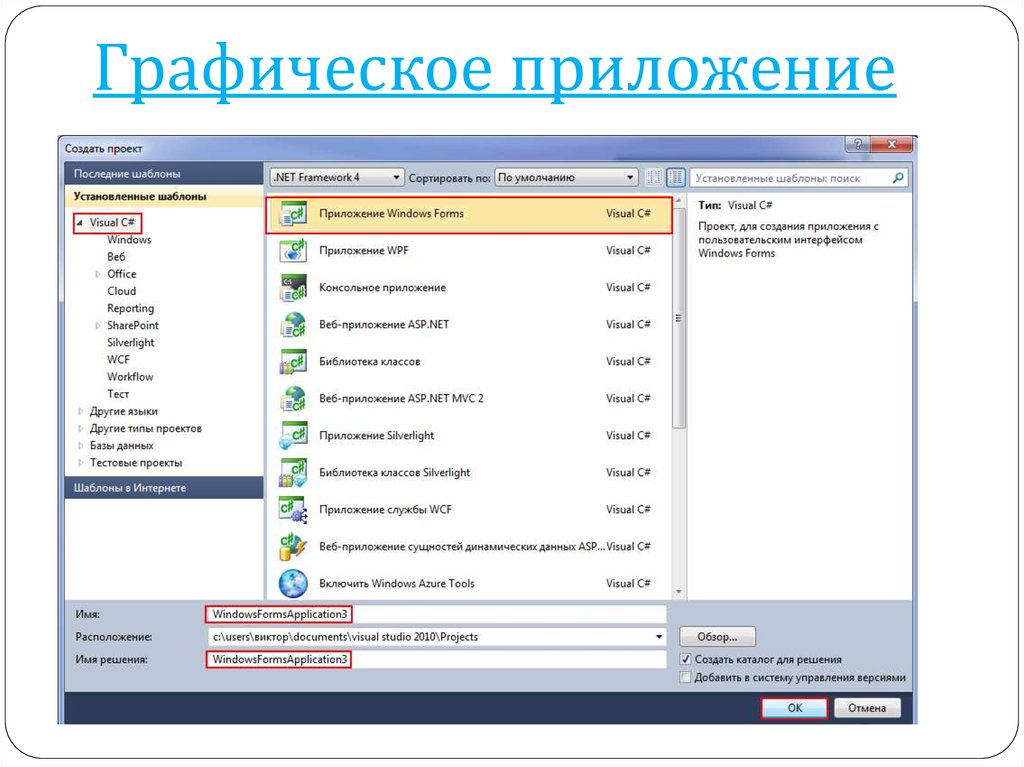Viewport: 1024px width, 767px height.
Task: Click the Windows Azure Tools globe icon
Action: [293, 583]
